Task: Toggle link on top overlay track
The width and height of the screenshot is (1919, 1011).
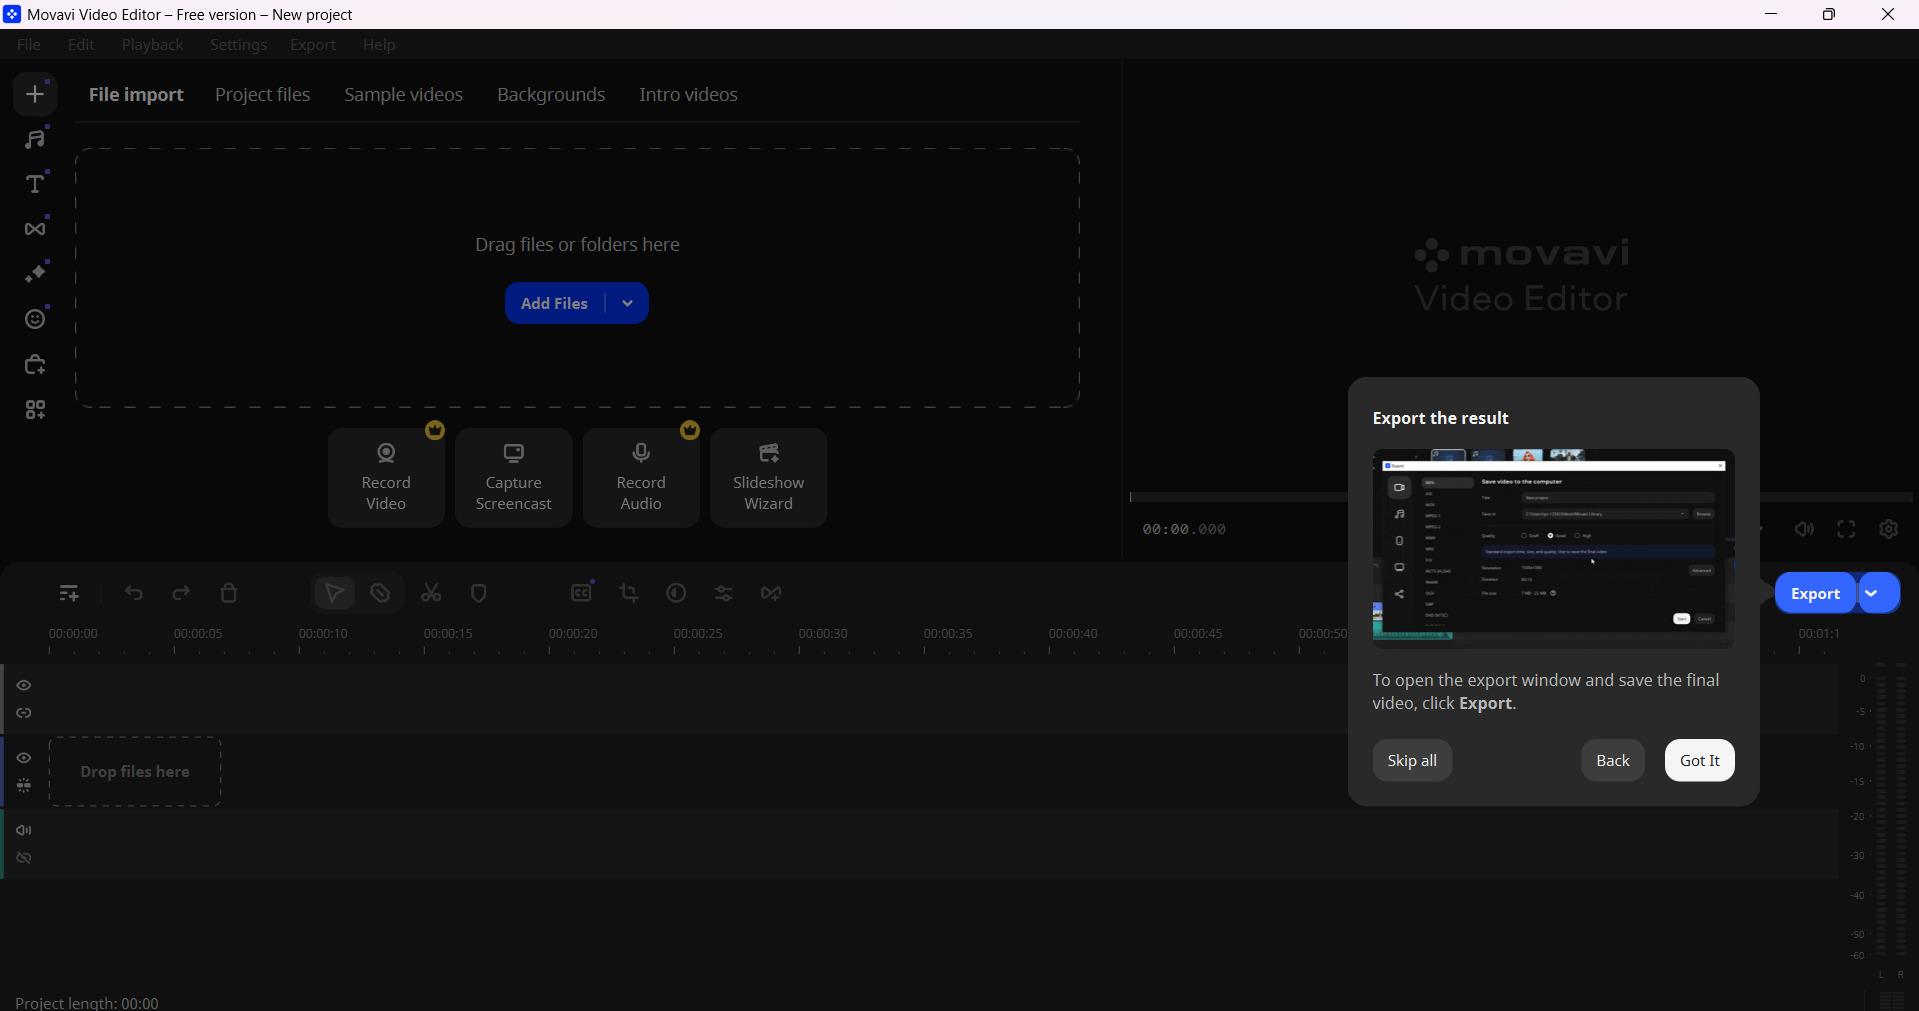Action: click(24, 714)
